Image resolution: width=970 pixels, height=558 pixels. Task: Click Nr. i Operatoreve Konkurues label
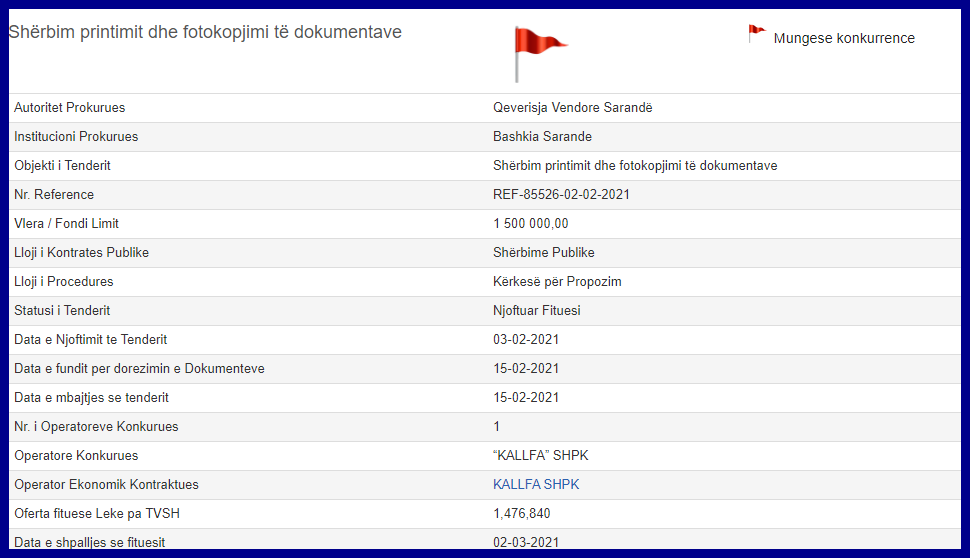pos(96,427)
